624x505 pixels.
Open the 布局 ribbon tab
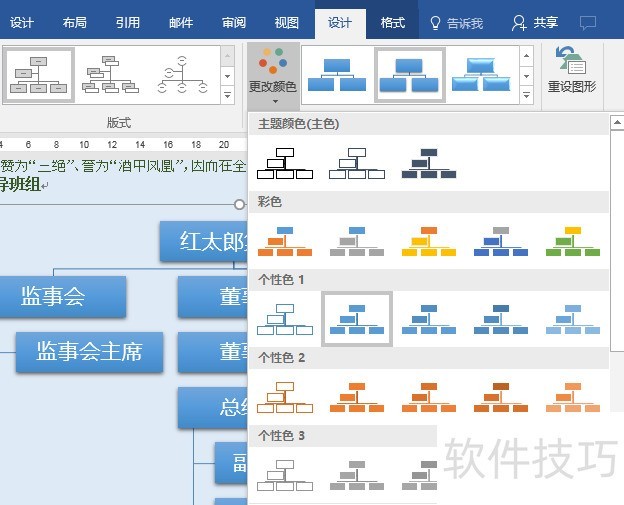(74, 23)
